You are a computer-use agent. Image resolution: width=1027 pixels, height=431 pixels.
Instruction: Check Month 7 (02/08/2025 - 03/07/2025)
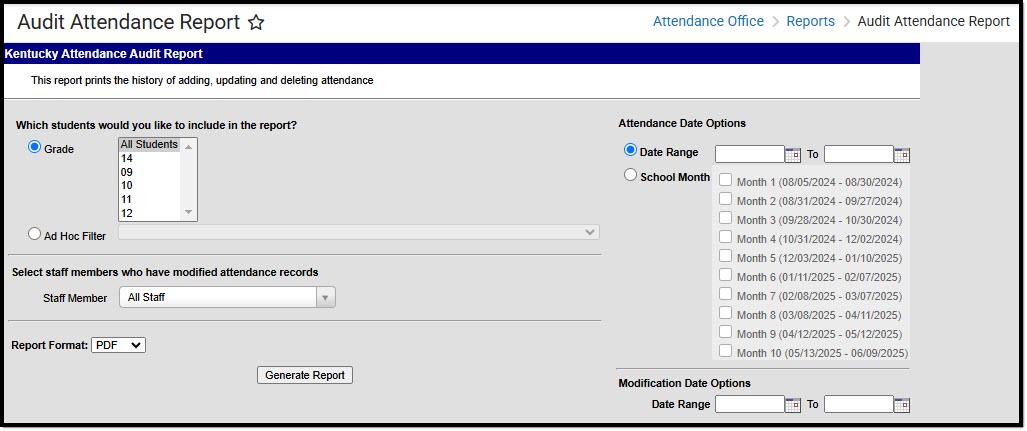coord(726,294)
